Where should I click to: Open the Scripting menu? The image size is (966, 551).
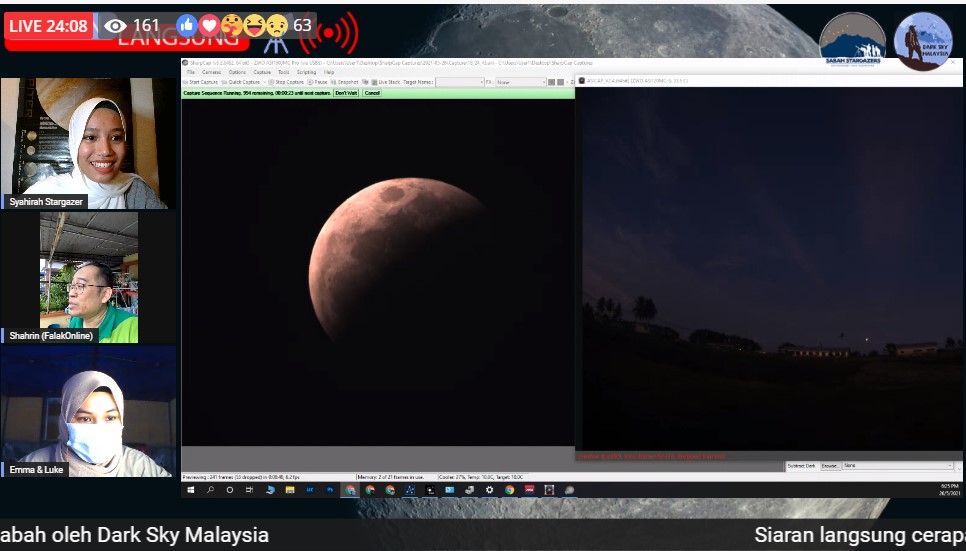point(306,72)
